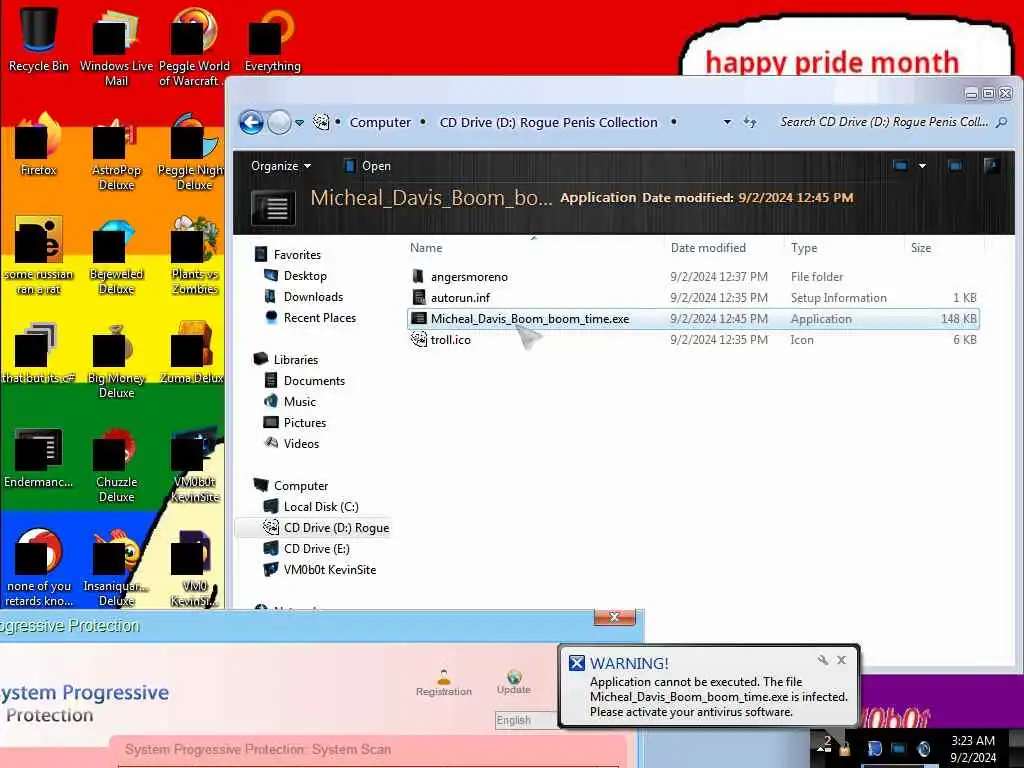1024x768 pixels.
Task: Launch Firefox from the desktop
Action: 39,145
